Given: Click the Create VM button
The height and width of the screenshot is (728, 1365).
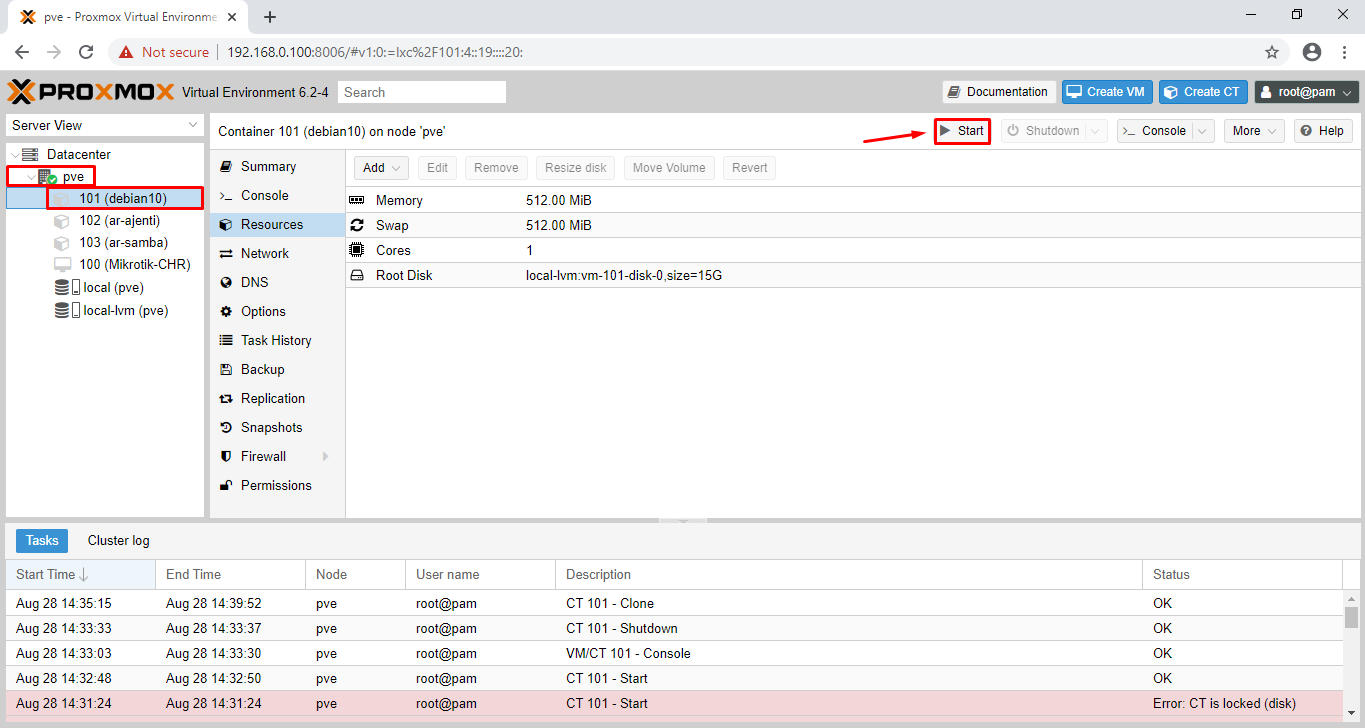Looking at the screenshot, I should [x=1107, y=92].
